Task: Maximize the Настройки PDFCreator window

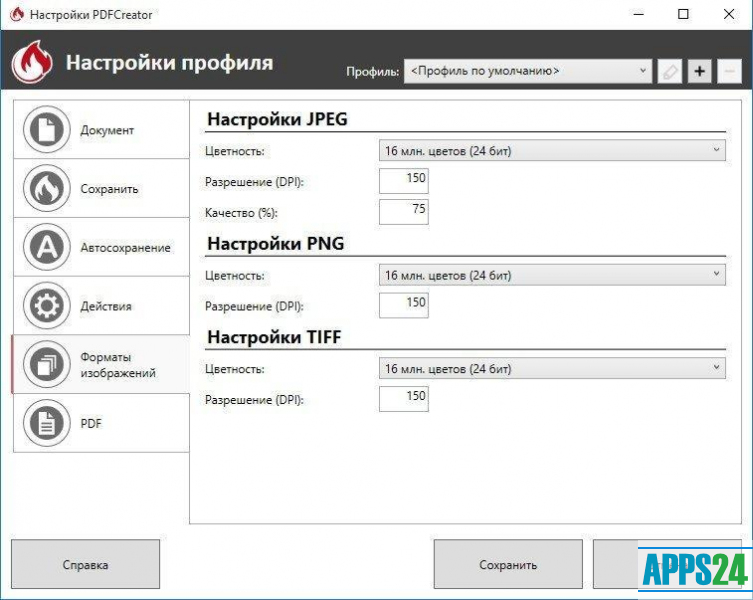Action: tap(683, 14)
